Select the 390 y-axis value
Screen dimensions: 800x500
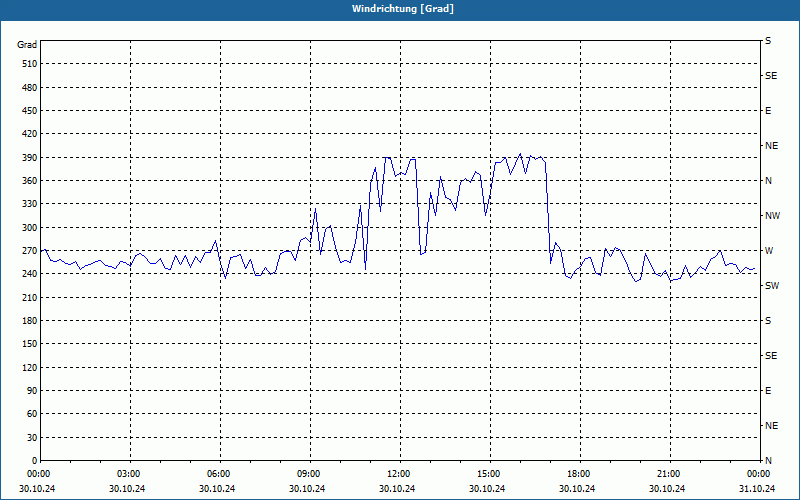pyautogui.click(x=30, y=158)
